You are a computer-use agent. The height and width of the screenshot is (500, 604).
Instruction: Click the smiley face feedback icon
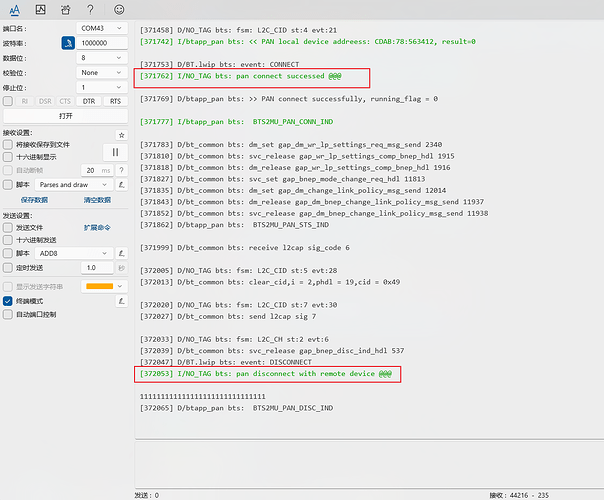(119, 9)
